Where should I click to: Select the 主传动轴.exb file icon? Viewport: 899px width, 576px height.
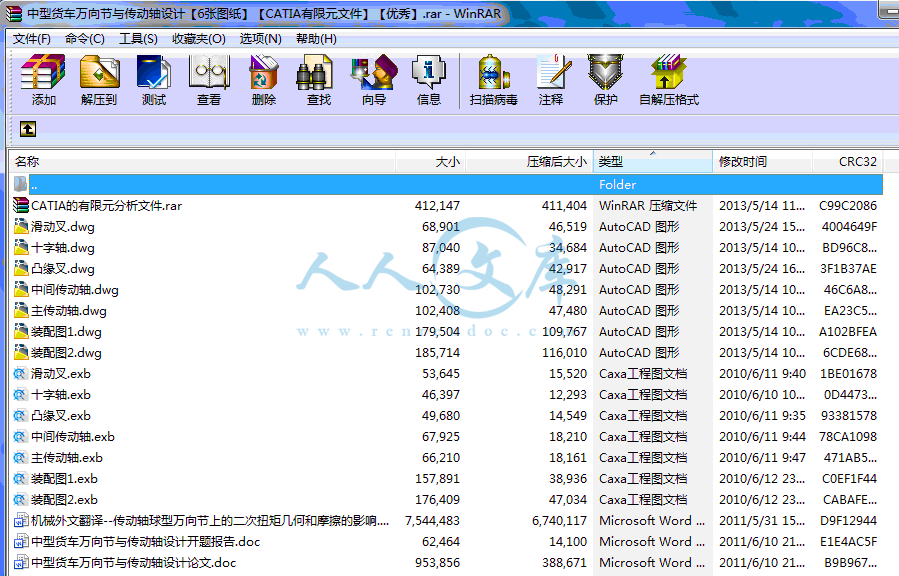[x=21, y=457]
